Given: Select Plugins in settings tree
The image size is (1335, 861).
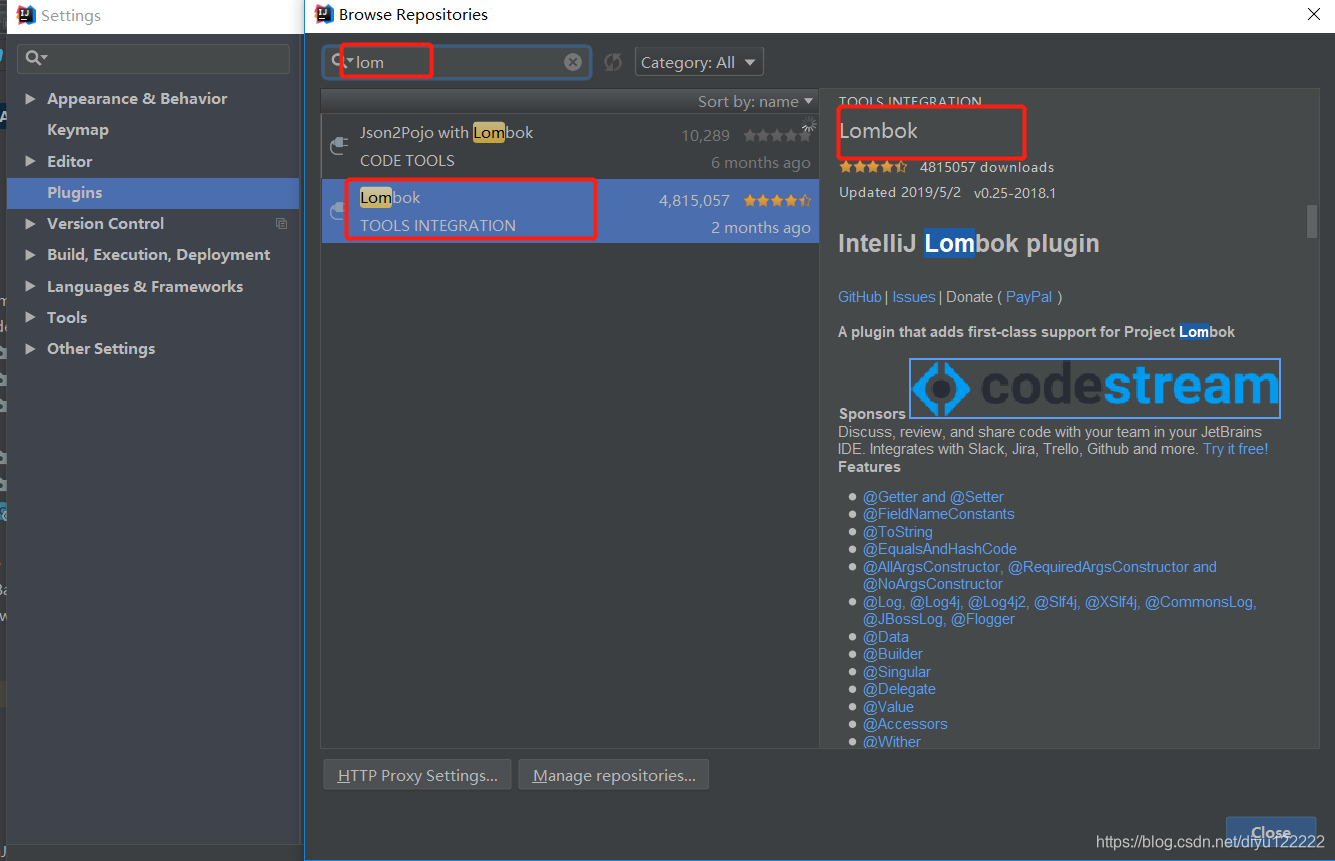Looking at the screenshot, I should tap(153, 192).
